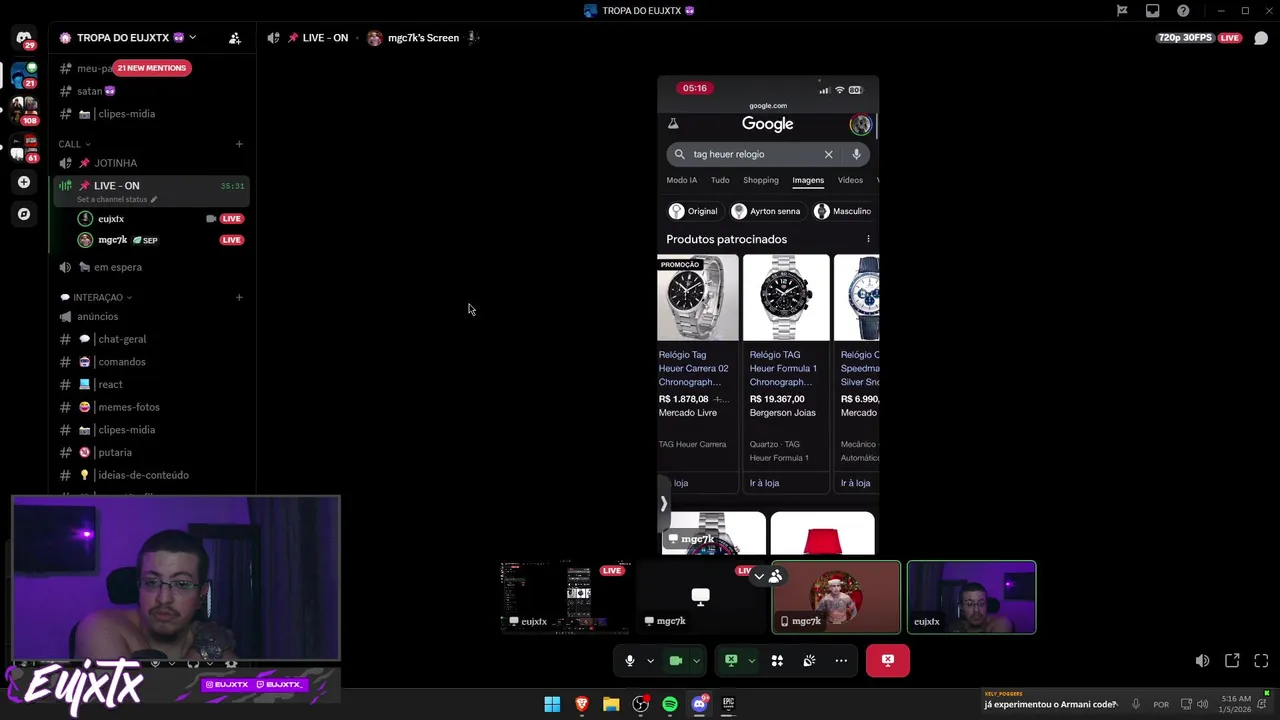The width and height of the screenshot is (1280, 720).
Task: Show the call chat bubble icon
Action: click(x=1261, y=38)
